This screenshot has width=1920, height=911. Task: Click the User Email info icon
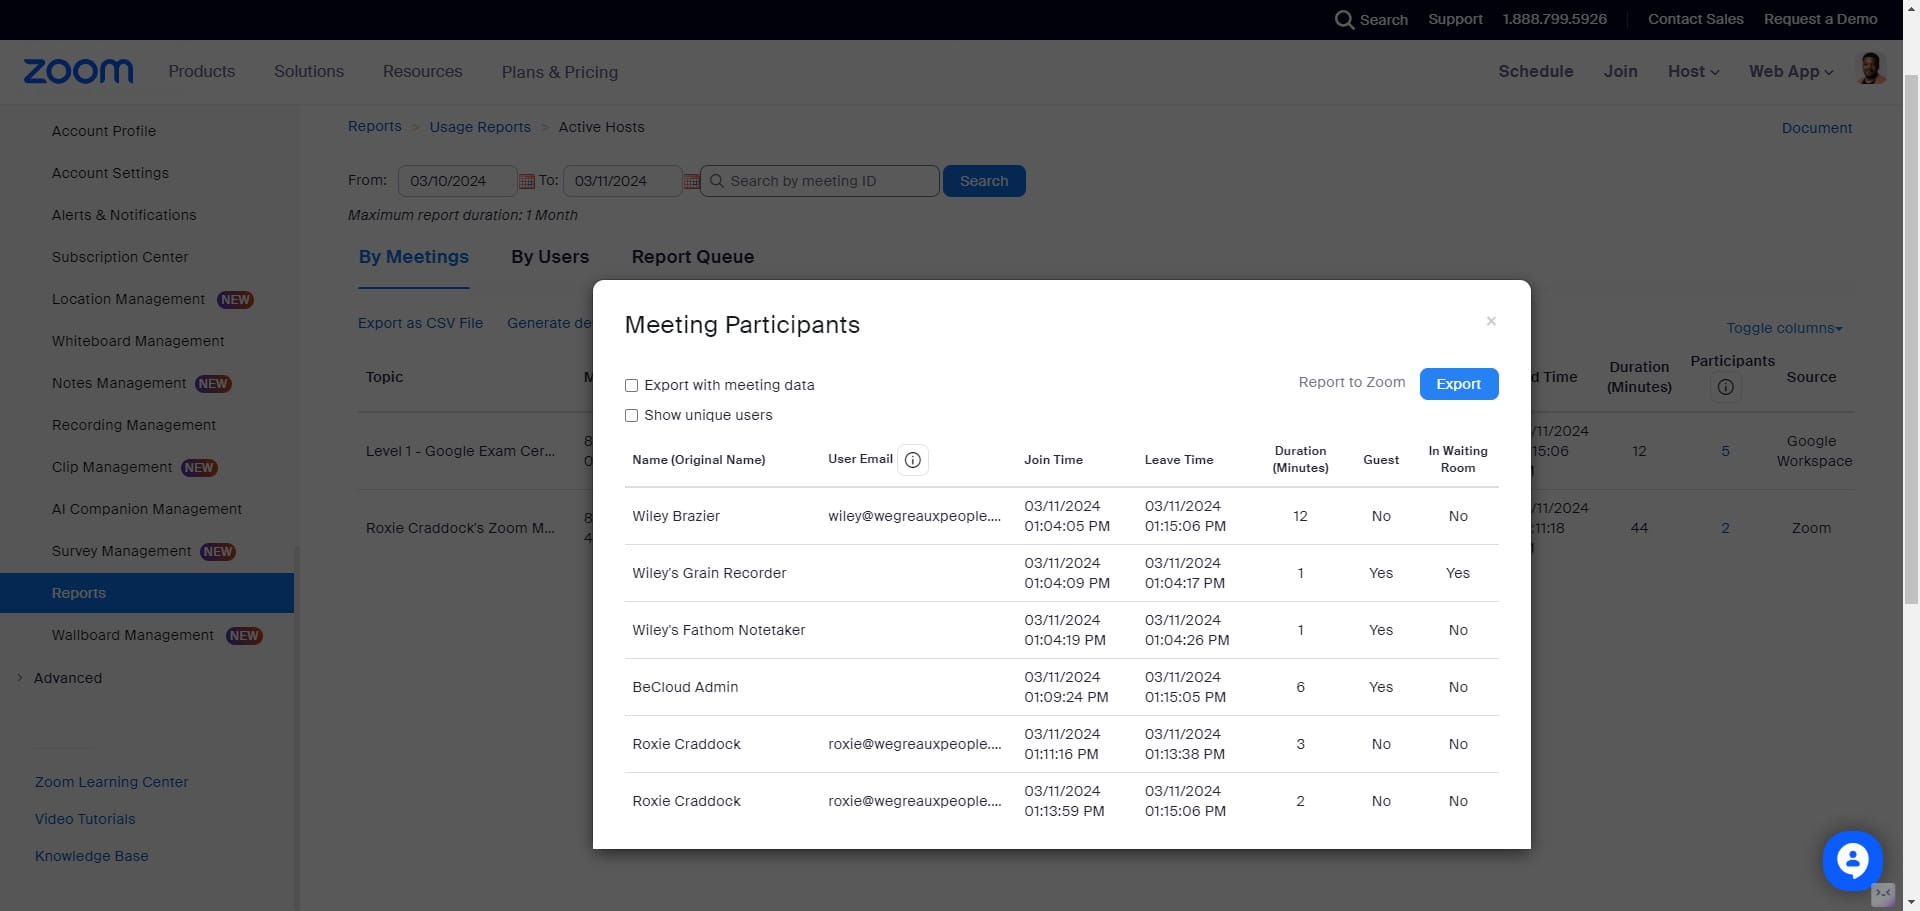tap(912, 460)
